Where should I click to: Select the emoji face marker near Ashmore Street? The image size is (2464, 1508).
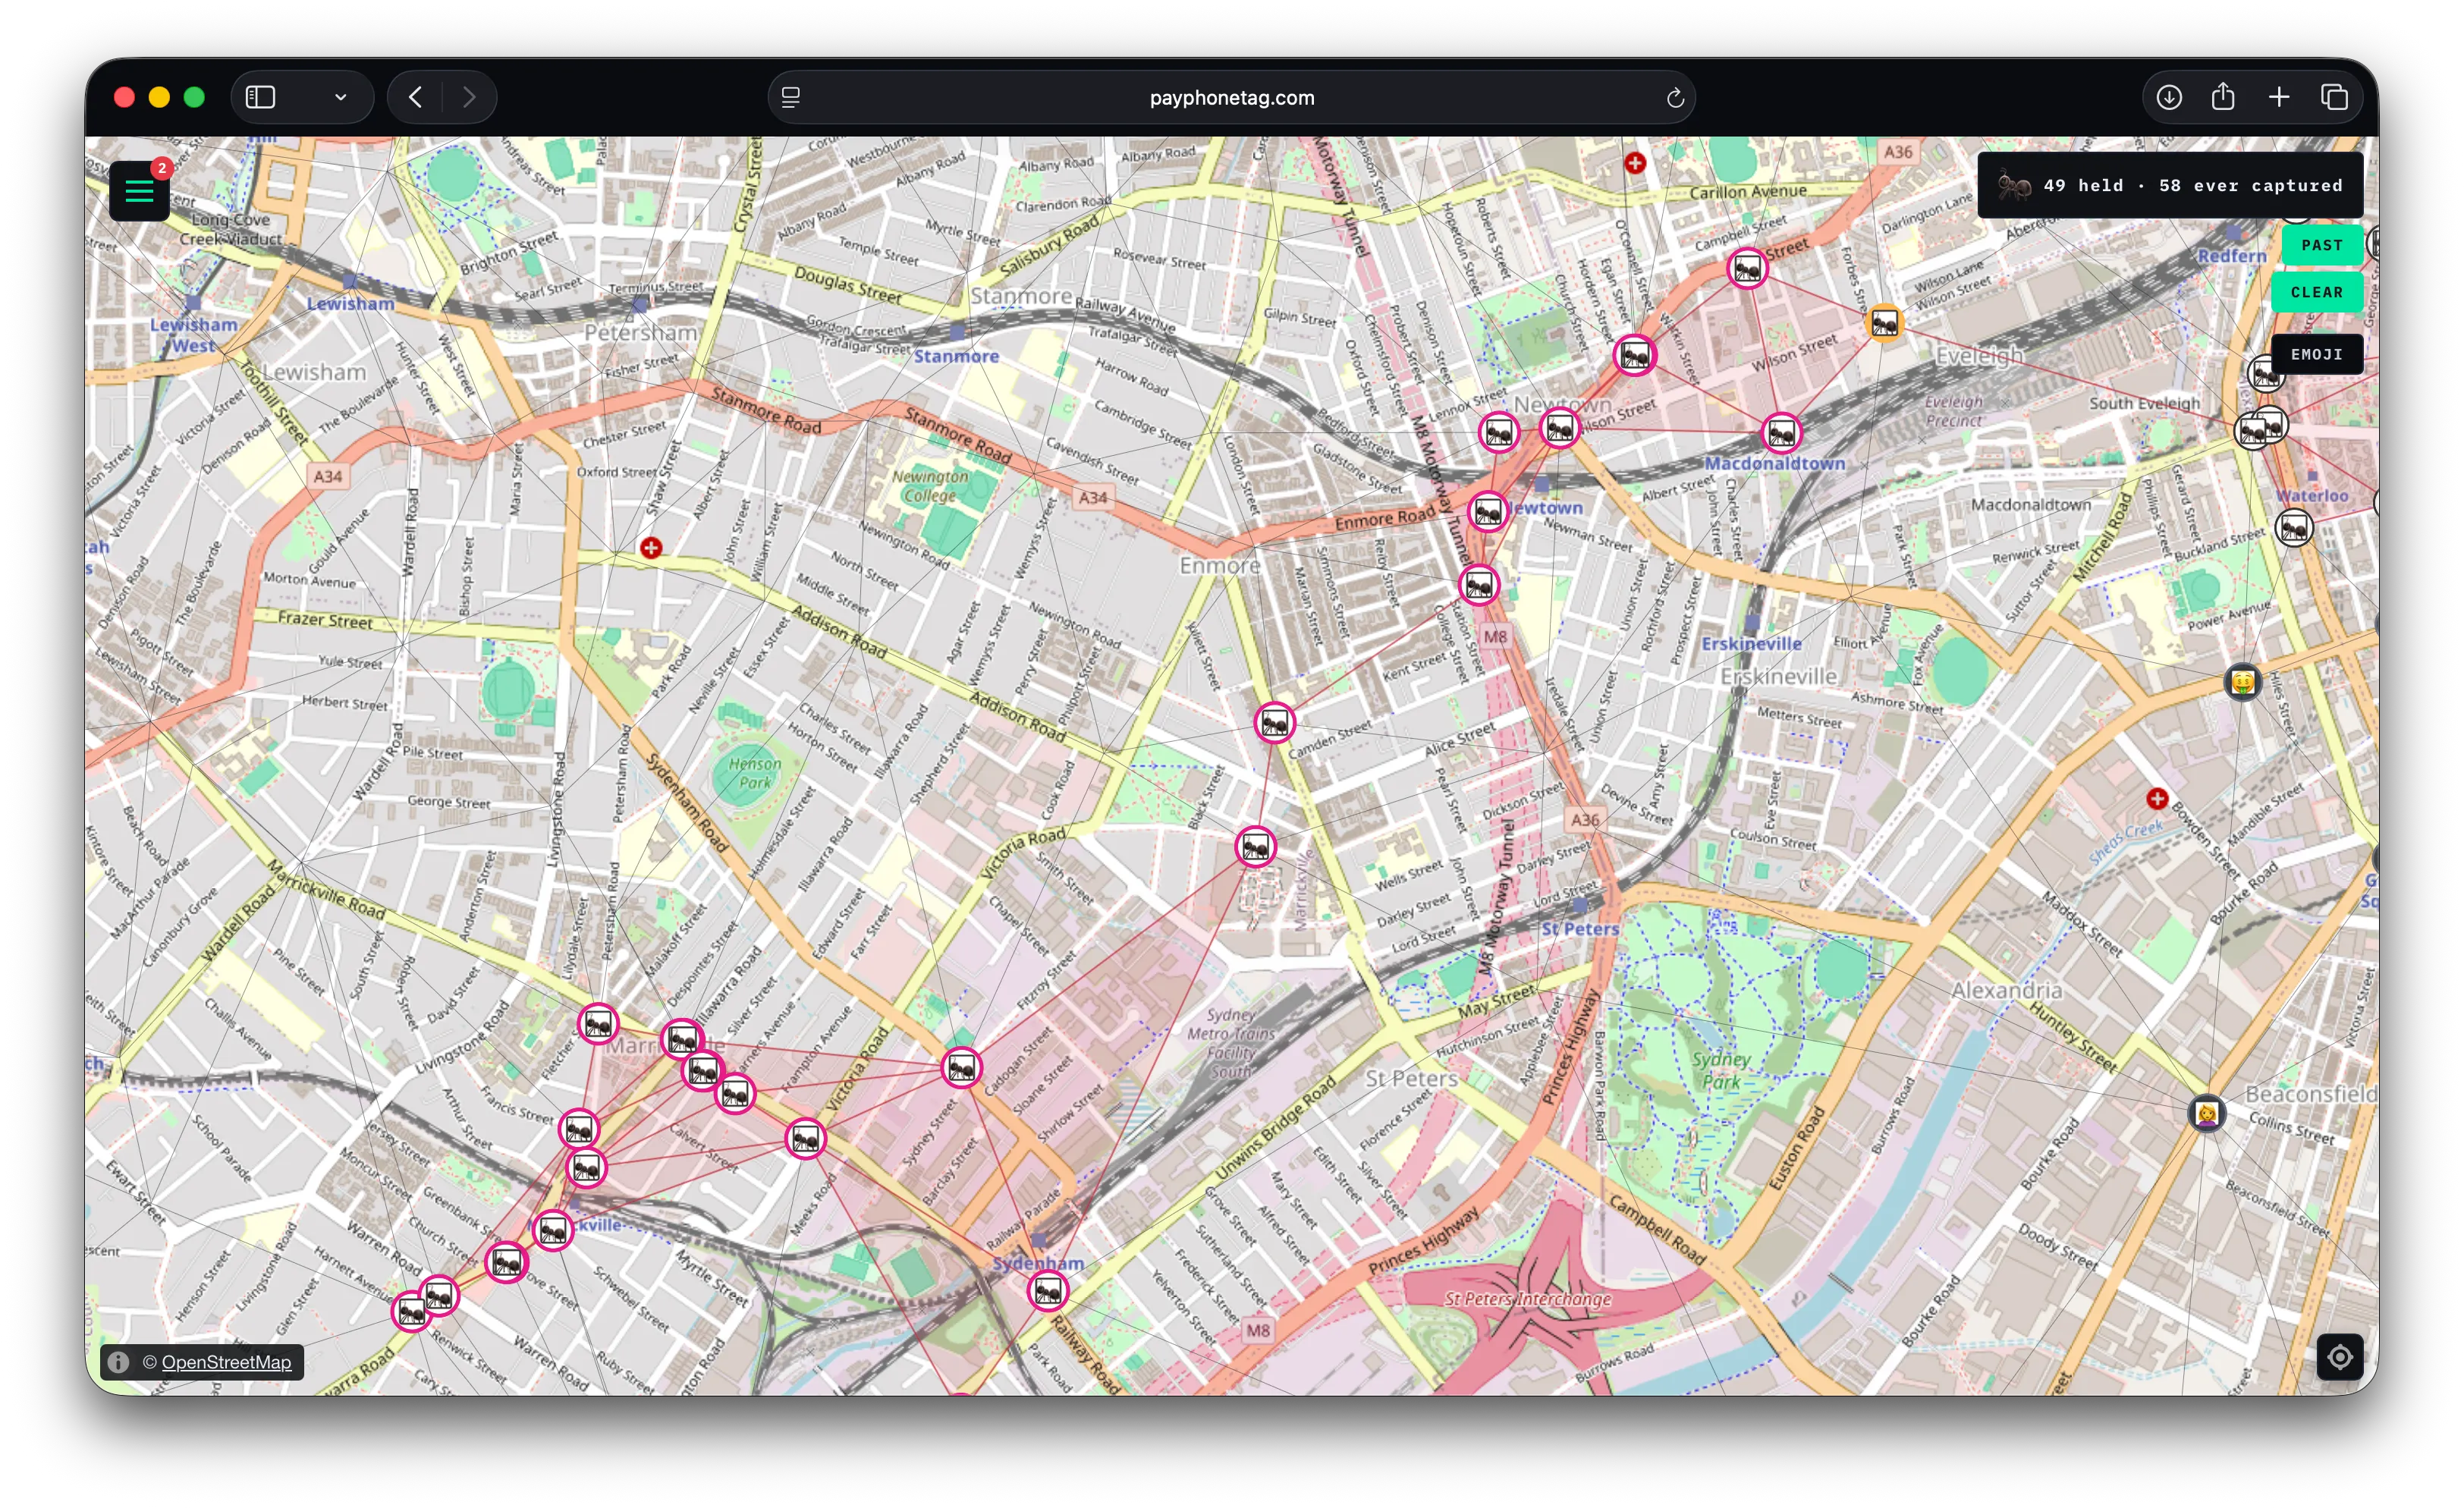tap(2242, 683)
